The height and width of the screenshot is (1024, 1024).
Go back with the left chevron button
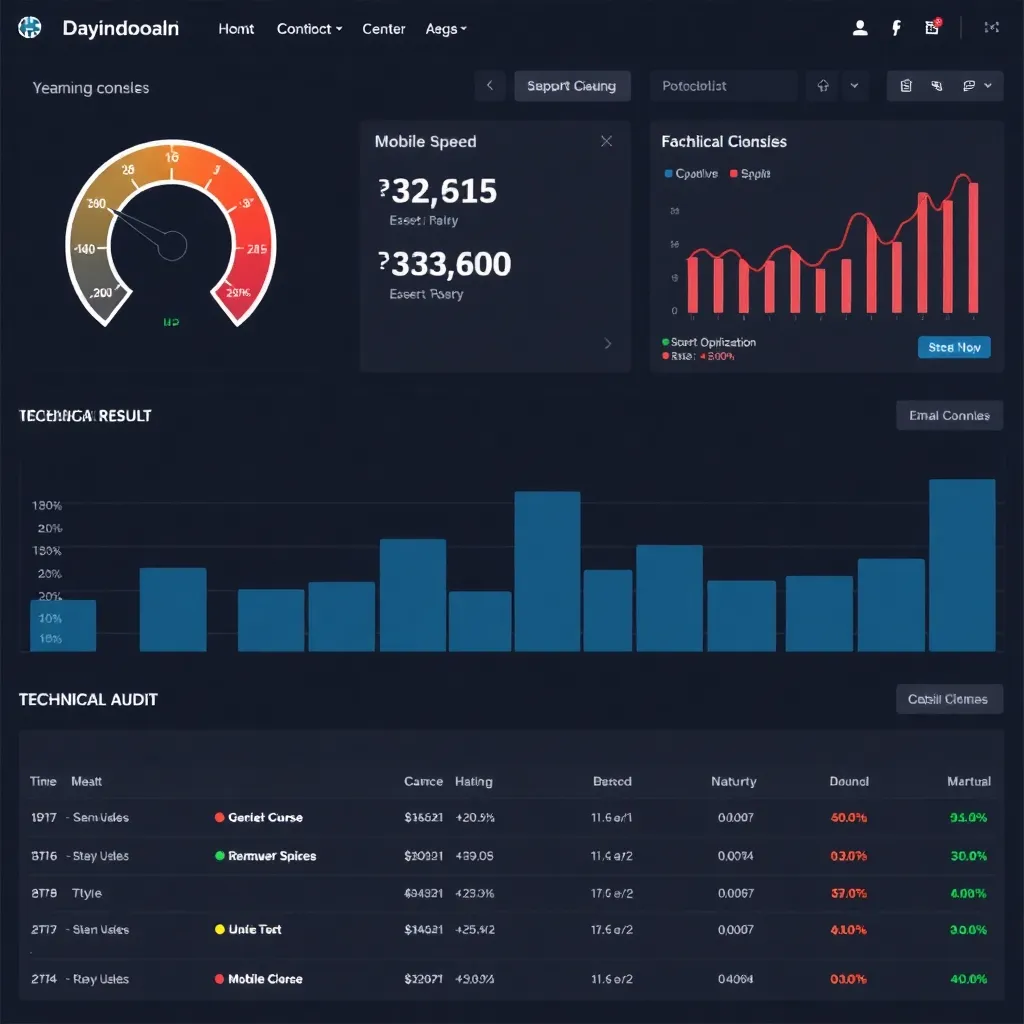[x=490, y=86]
